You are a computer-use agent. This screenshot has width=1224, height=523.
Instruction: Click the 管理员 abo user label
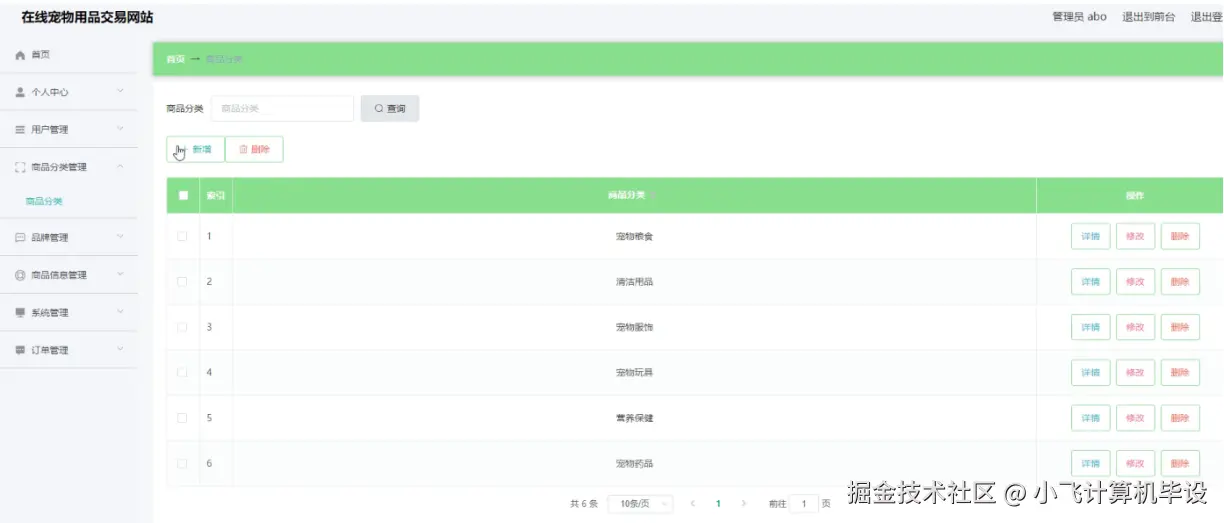[1079, 17]
